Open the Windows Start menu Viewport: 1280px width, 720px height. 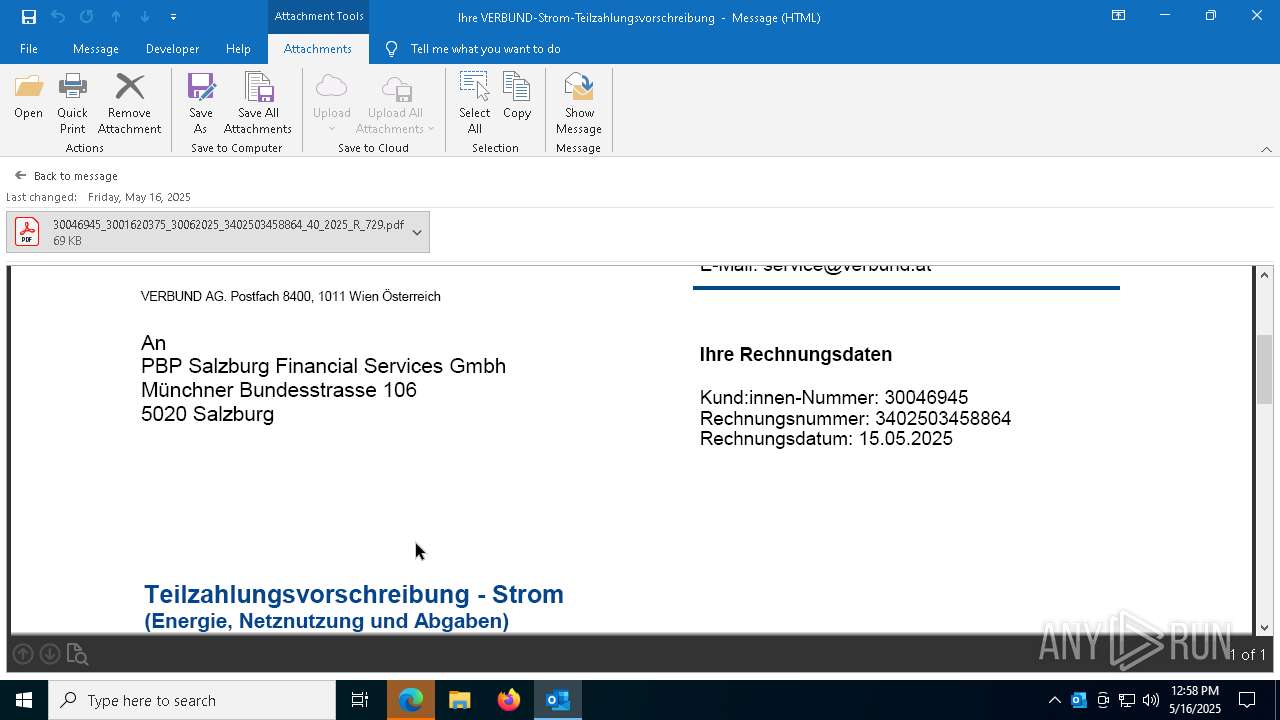click(x=24, y=700)
